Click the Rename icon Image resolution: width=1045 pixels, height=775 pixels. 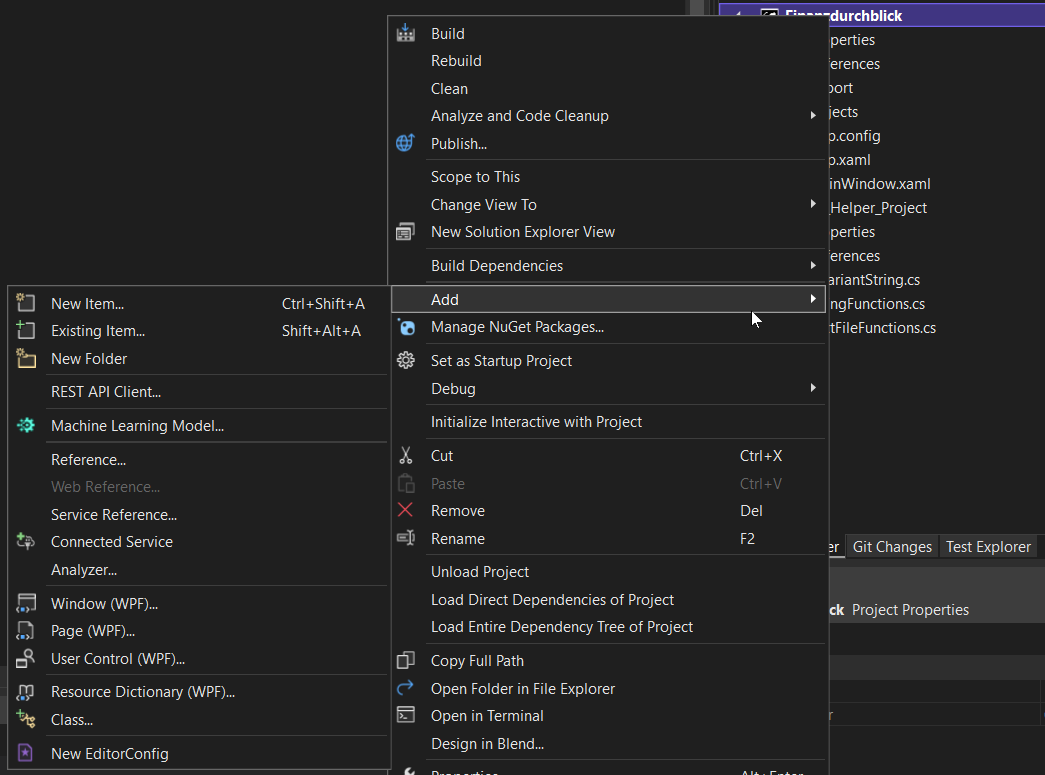click(x=405, y=538)
